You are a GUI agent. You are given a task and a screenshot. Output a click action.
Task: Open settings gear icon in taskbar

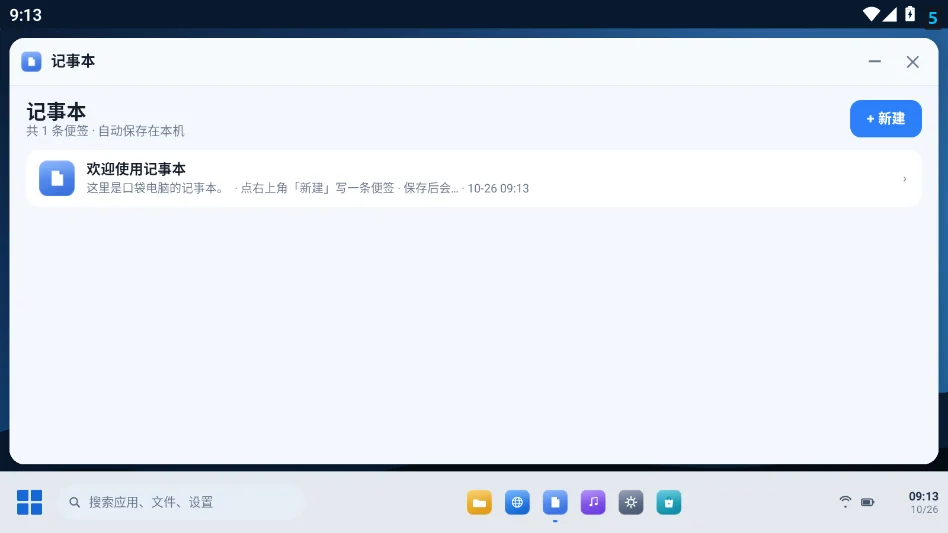tap(631, 502)
